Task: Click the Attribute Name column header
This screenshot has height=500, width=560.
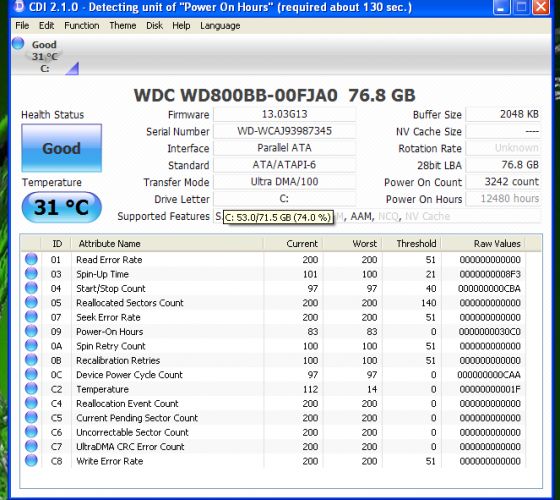Action: tap(167, 244)
